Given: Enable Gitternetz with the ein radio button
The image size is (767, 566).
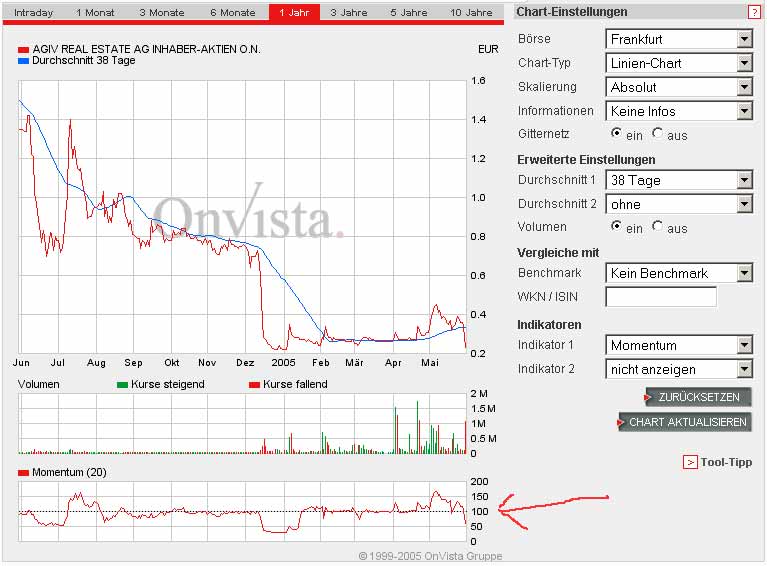Looking at the screenshot, I should [616, 134].
